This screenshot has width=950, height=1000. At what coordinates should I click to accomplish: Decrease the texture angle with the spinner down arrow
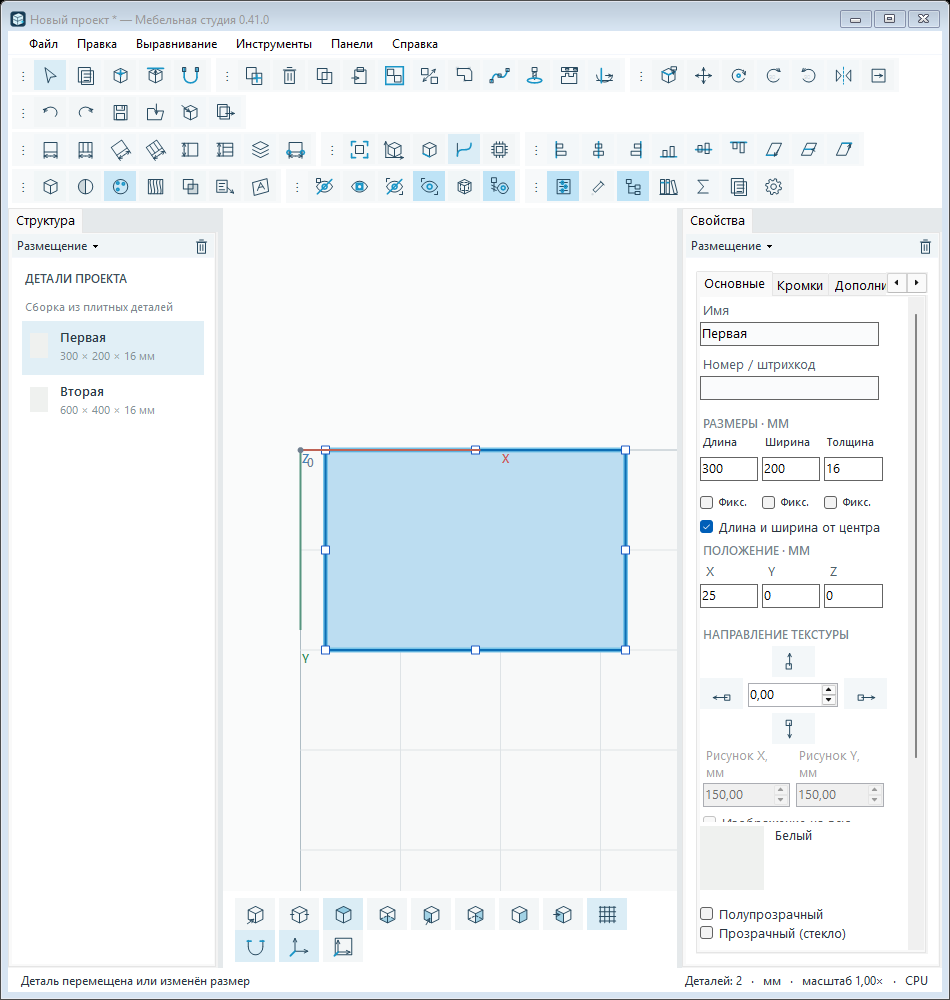[x=828, y=700]
